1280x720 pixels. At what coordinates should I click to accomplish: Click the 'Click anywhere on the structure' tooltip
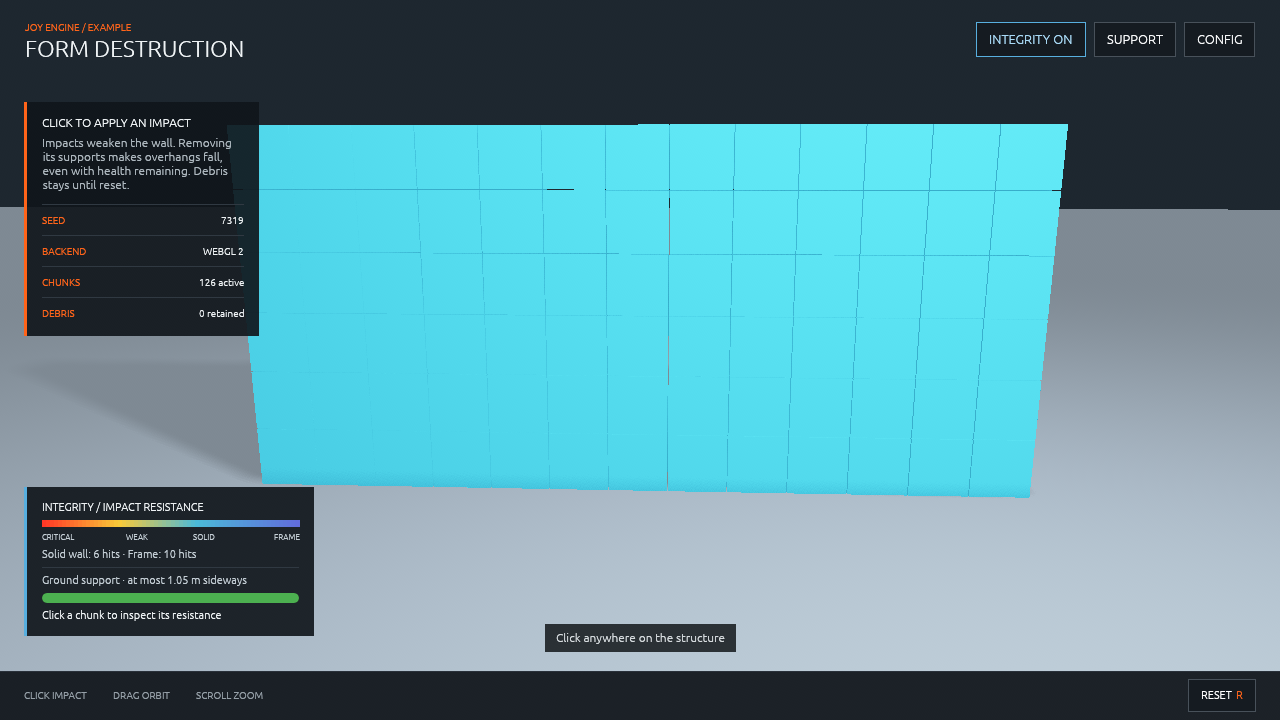pyautogui.click(x=640, y=638)
